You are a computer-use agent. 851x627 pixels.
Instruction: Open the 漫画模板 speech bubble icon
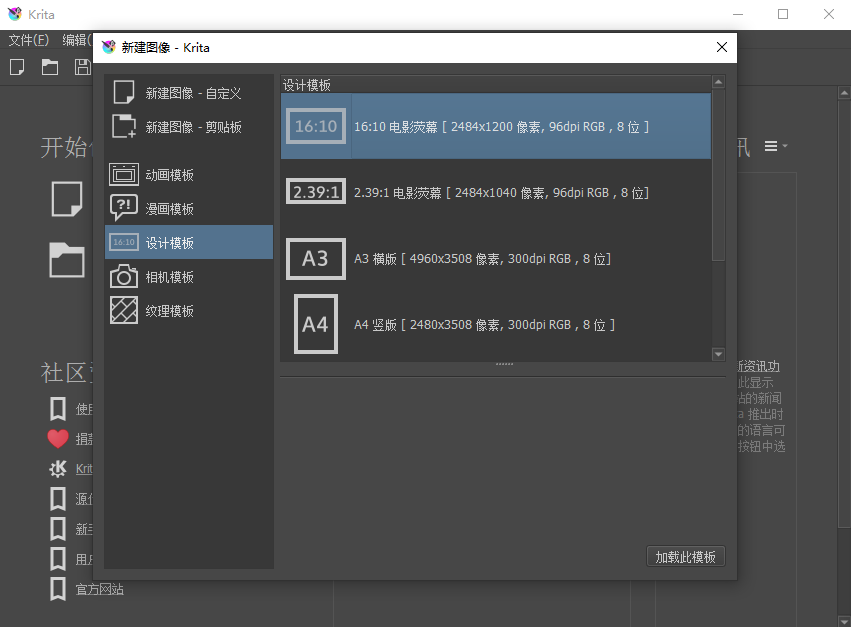124,208
